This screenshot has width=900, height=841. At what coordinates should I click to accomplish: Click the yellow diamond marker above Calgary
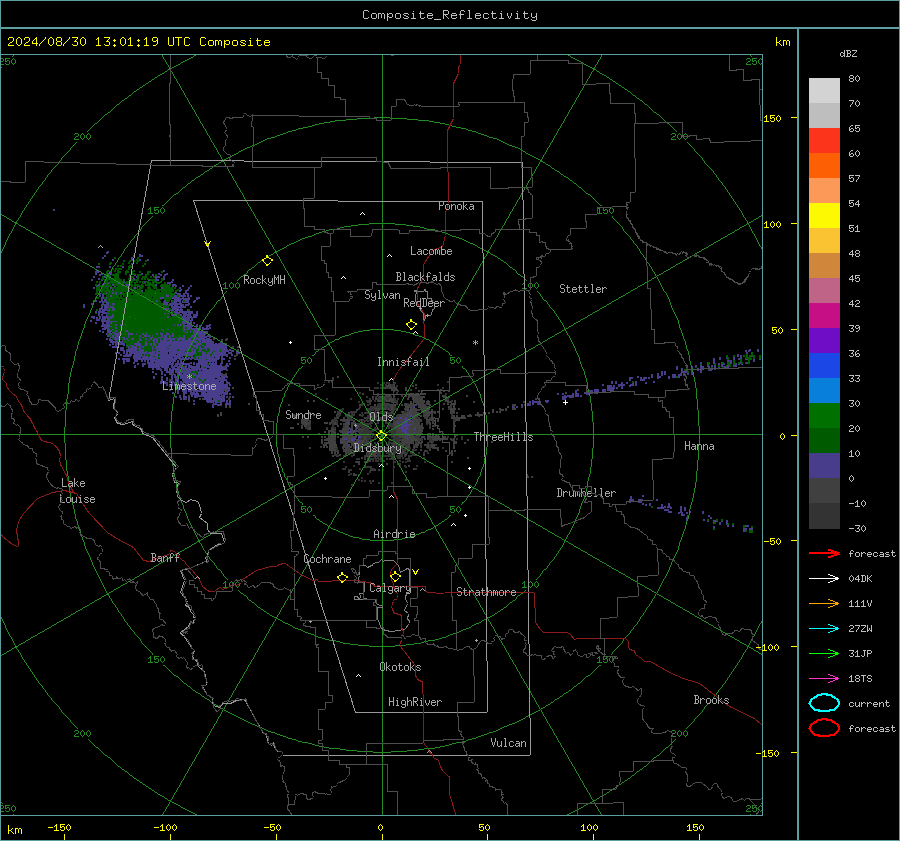[x=395, y=576]
